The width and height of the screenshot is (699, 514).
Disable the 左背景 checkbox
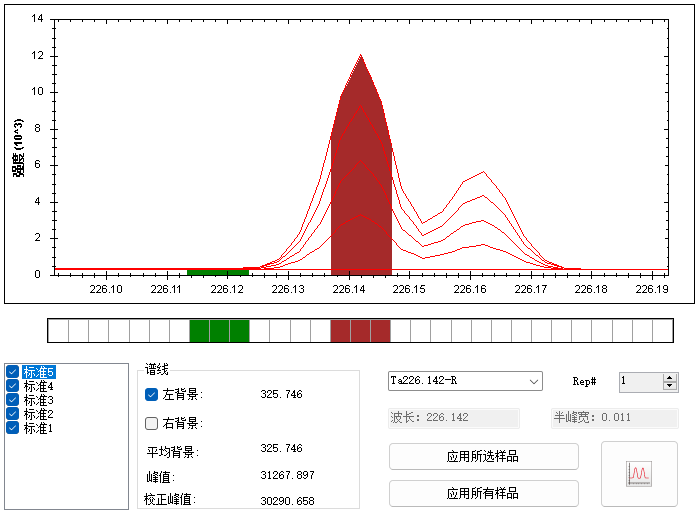(x=152, y=395)
